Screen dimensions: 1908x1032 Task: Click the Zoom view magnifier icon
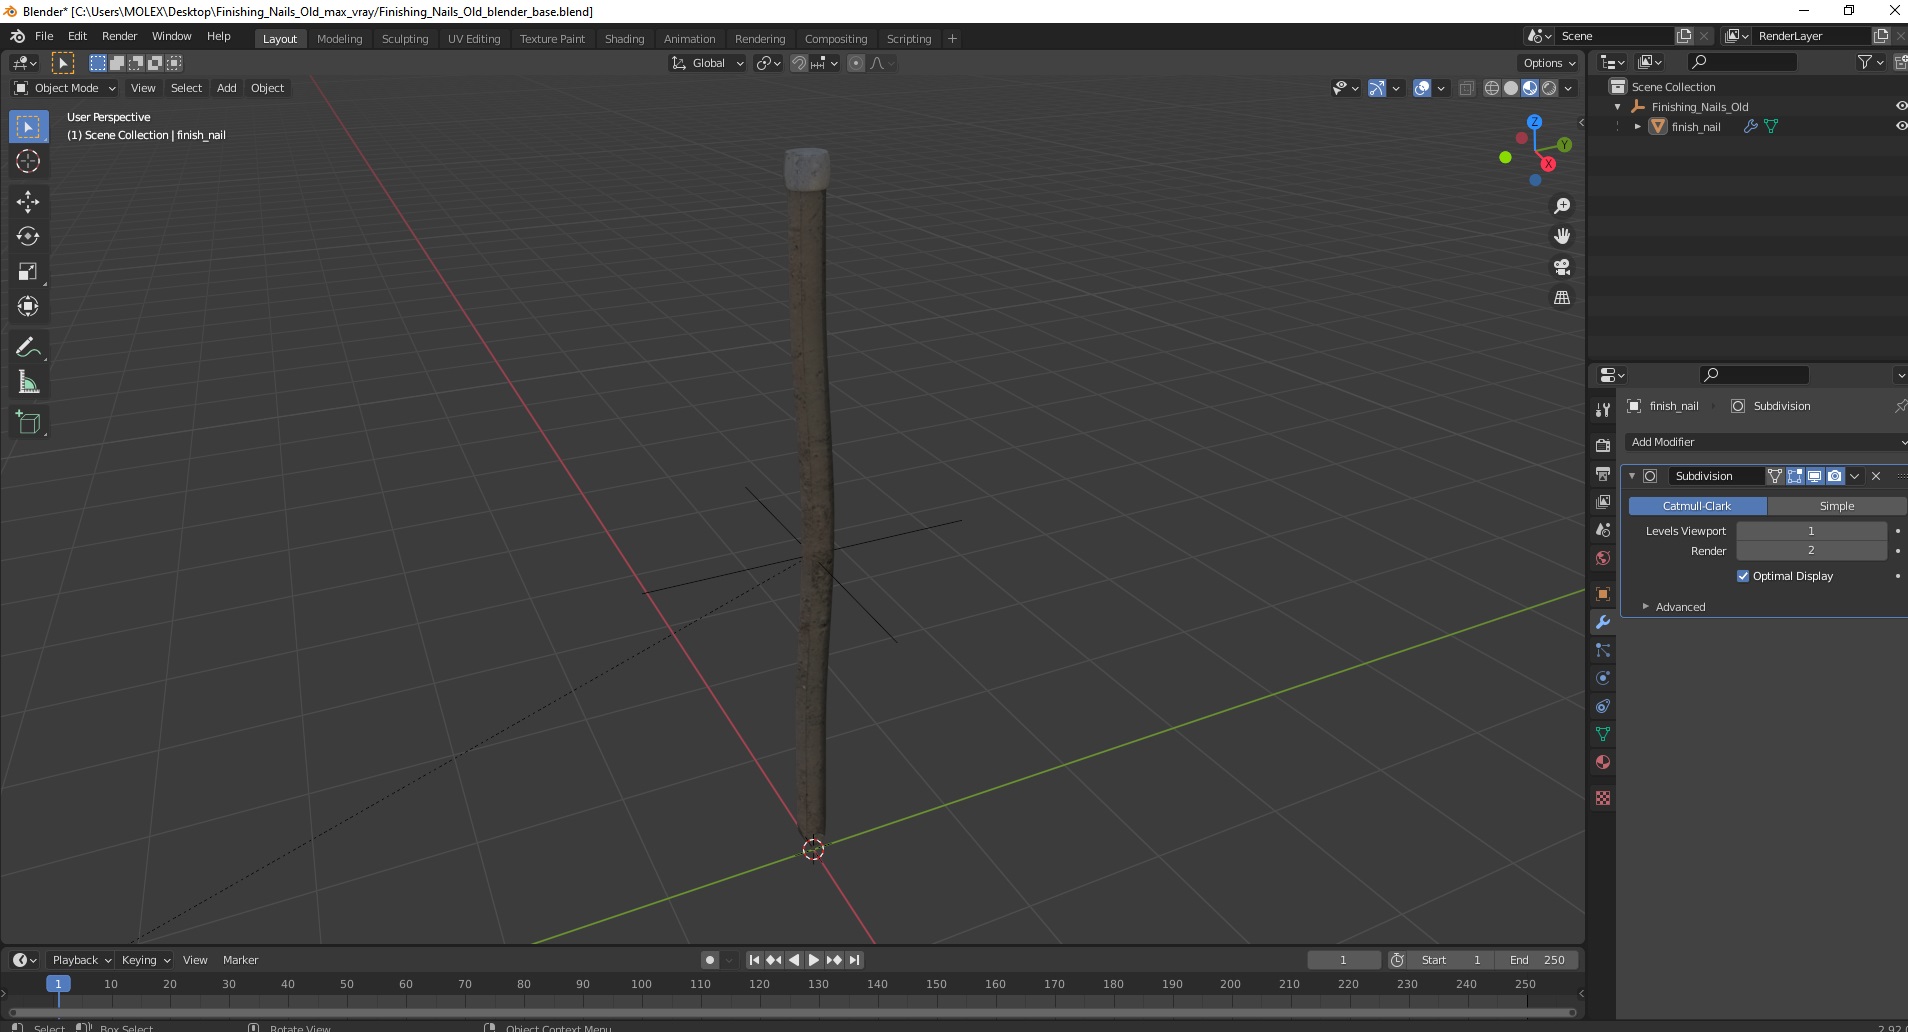pyautogui.click(x=1562, y=206)
